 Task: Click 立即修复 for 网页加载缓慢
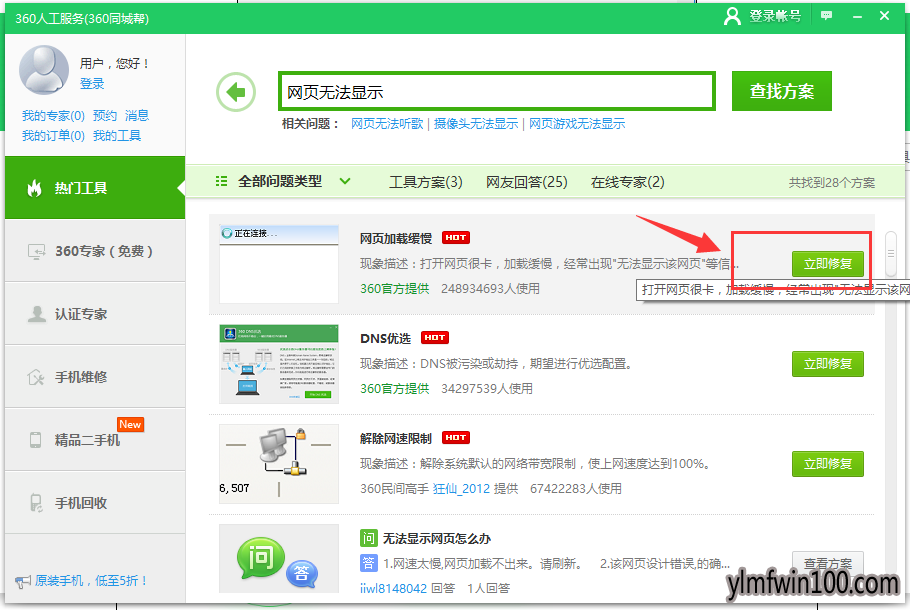pyautogui.click(x=828, y=264)
